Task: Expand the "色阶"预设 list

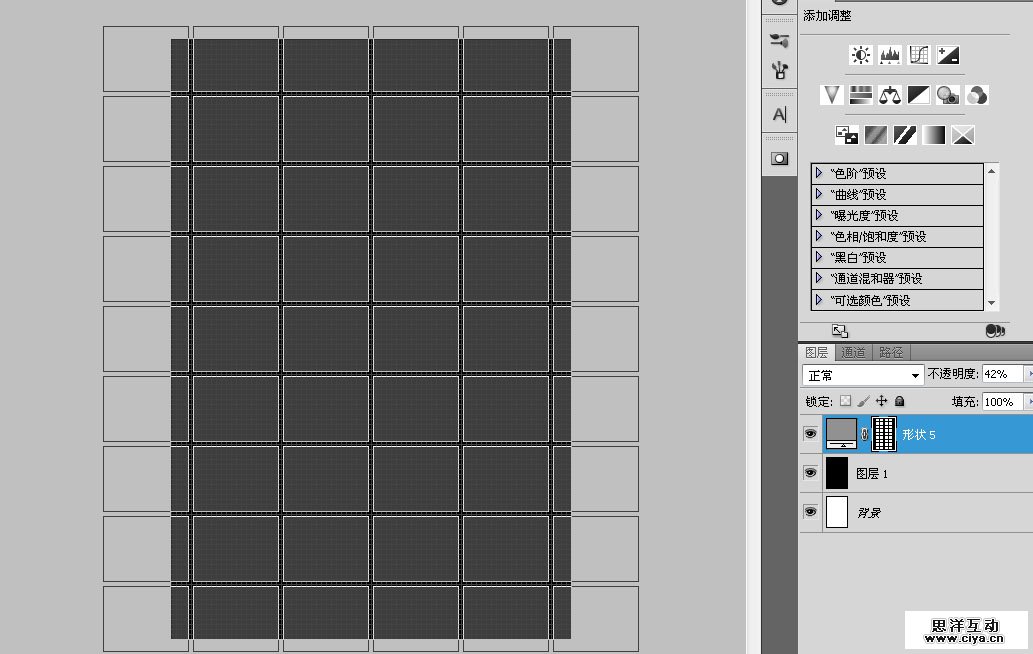Action: coord(819,173)
